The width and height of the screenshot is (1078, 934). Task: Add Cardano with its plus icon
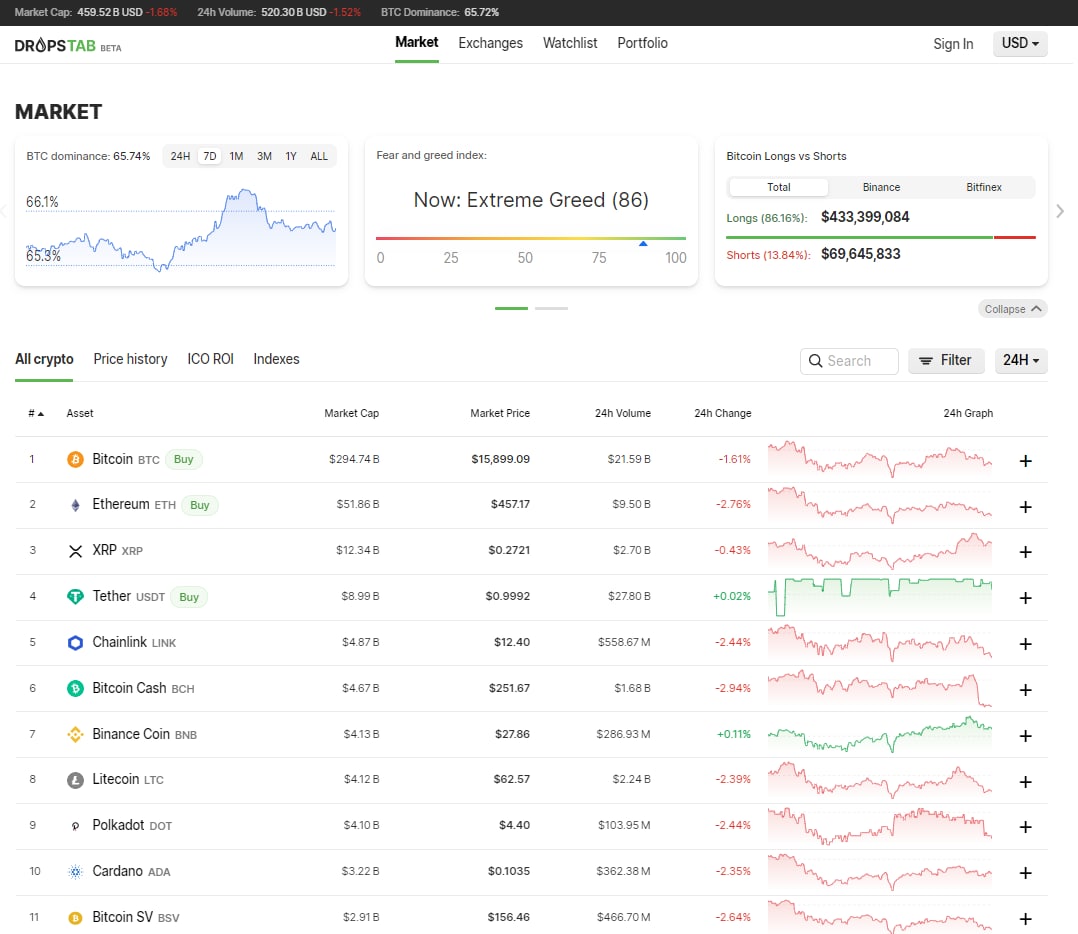pos(1025,873)
